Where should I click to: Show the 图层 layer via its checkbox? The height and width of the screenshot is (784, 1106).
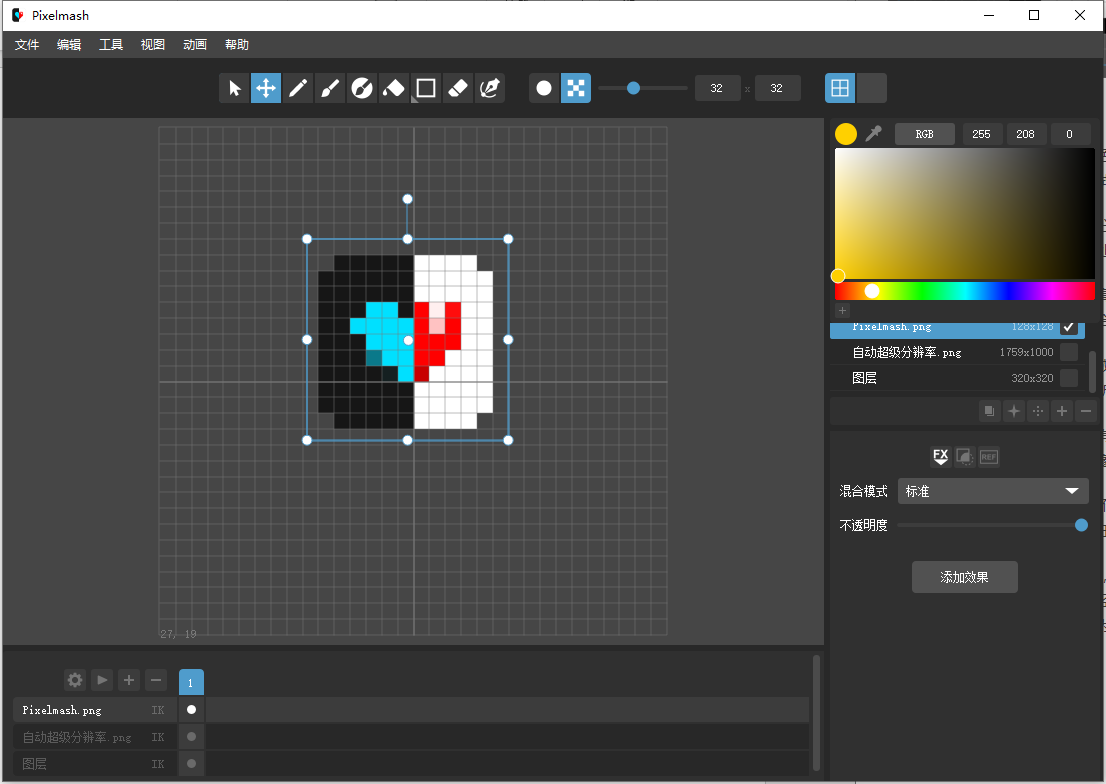pyautogui.click(x=1069, y=378)
